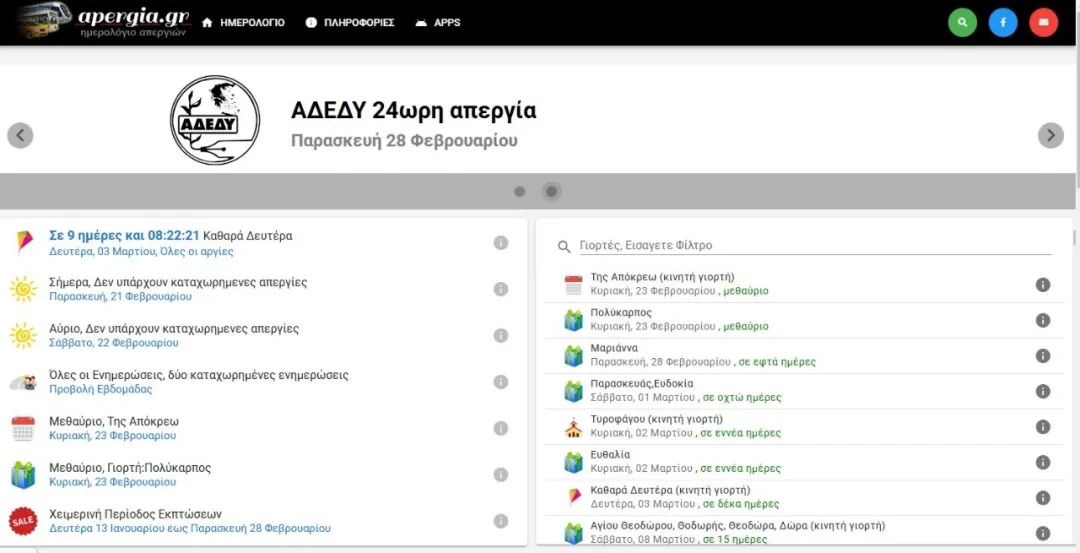1080x553 pixels.
Task: Open the ΑΔΕΔΥ 24ωρη απεργία headline
Action: pos(413,110)
